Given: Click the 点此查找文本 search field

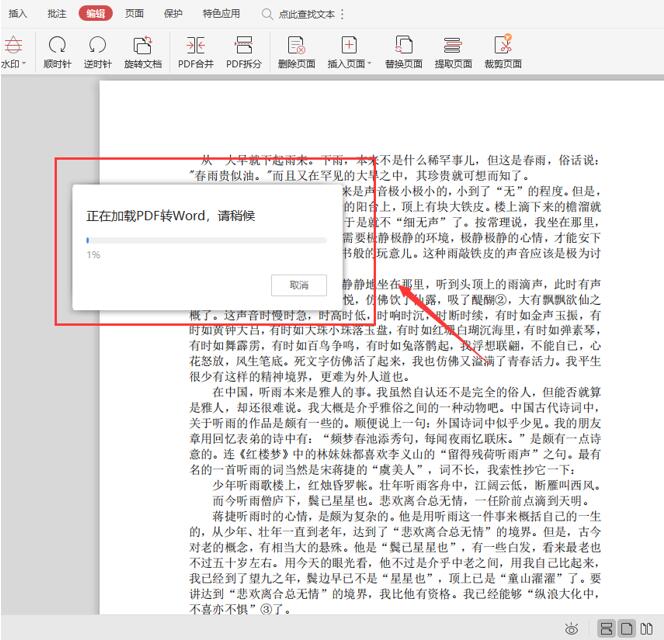Looking at the screenshot, I should click(307, 14).
